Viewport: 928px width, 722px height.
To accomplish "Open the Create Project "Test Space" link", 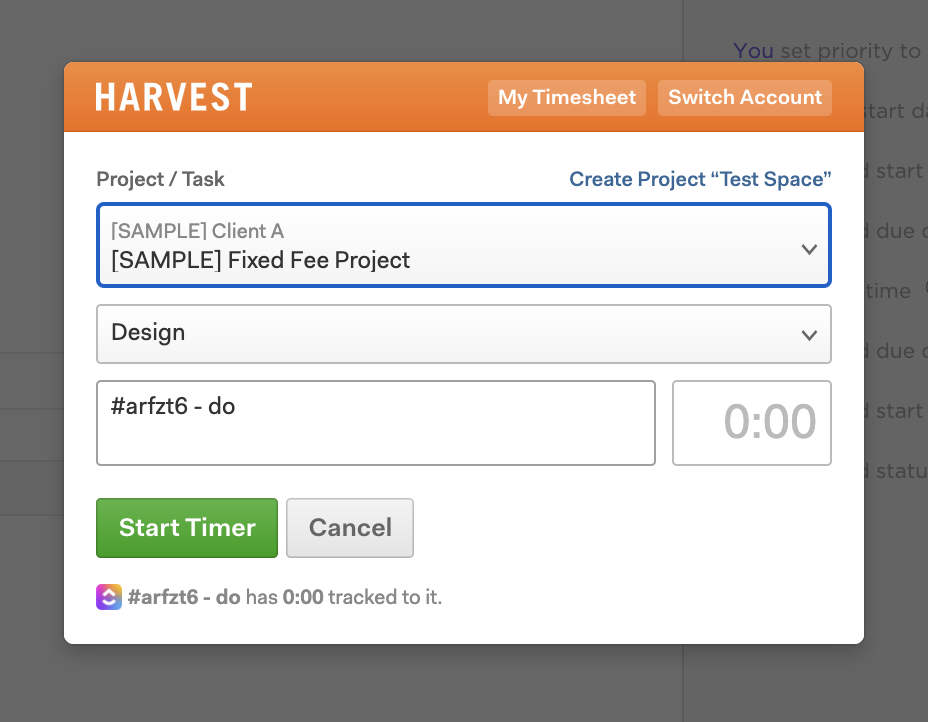I will pyautogui.click(x=700, y=179).
